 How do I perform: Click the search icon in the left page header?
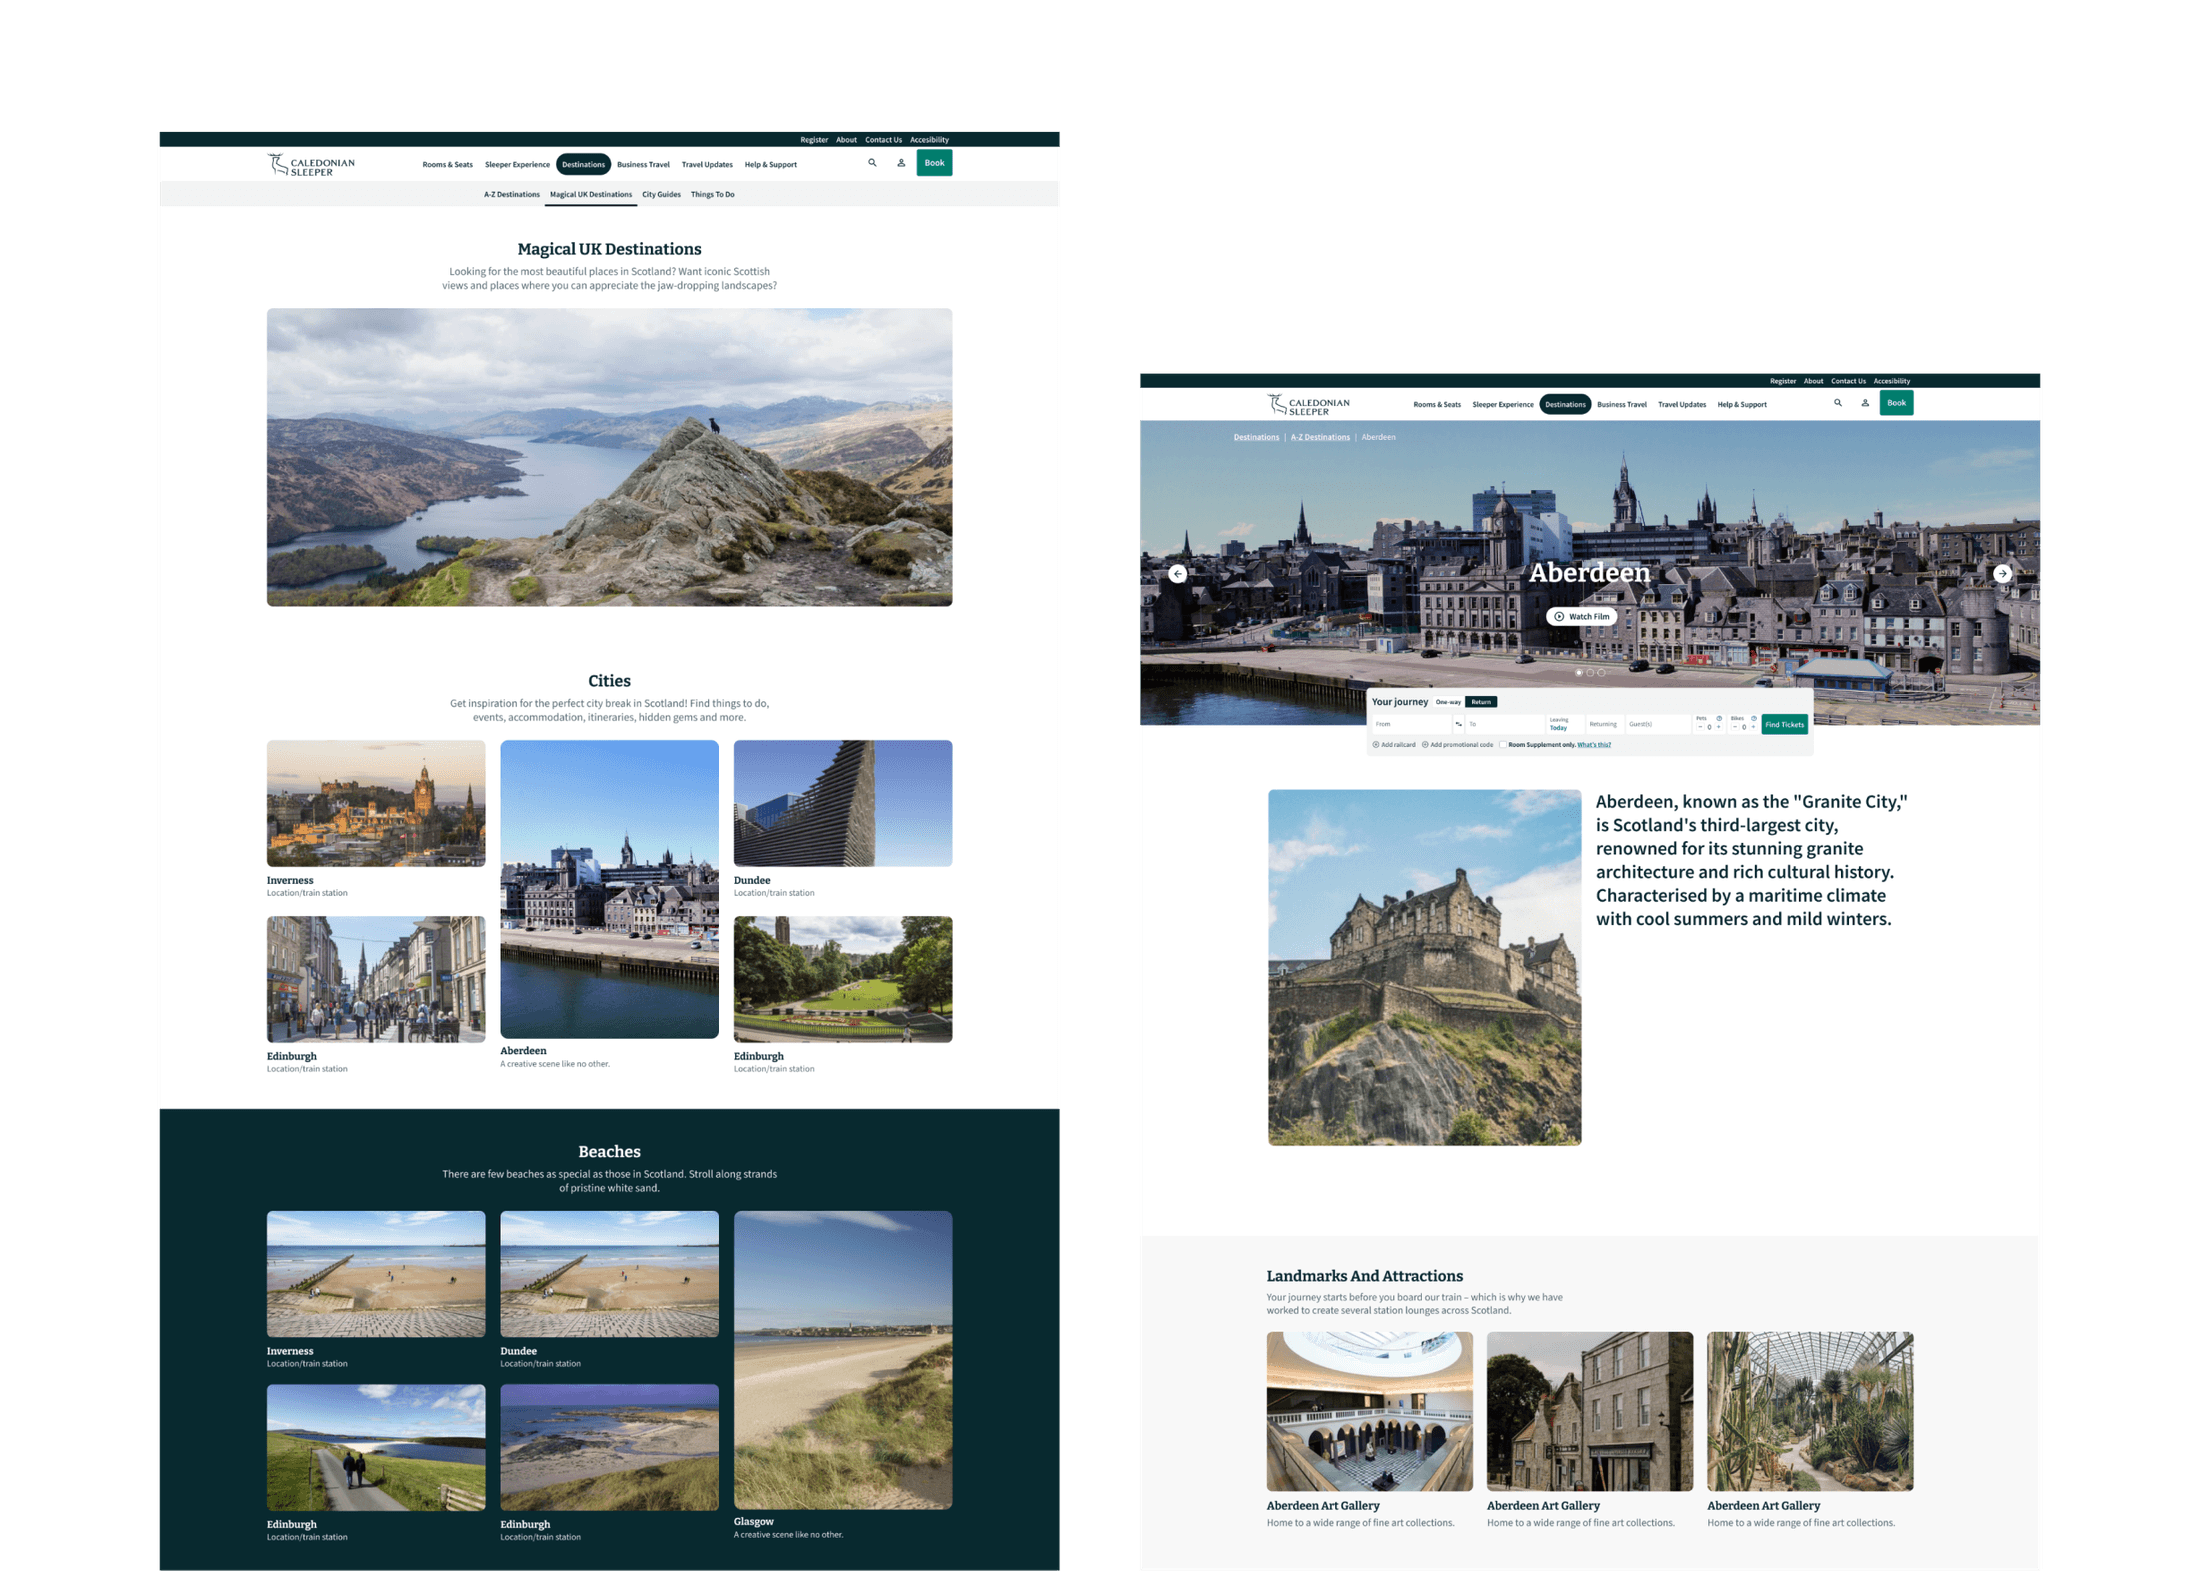pyautogui.click(x=872, y=163)
